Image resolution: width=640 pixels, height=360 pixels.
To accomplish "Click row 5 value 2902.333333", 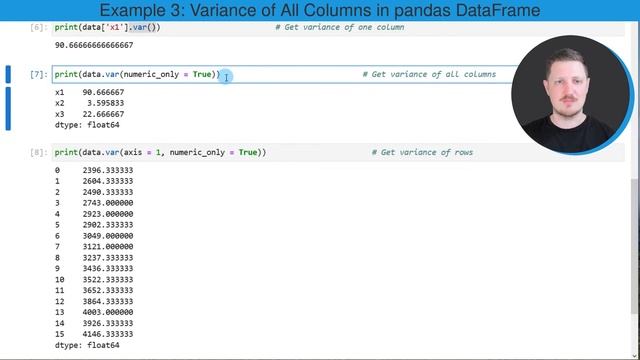I will [x=108, y=225].
